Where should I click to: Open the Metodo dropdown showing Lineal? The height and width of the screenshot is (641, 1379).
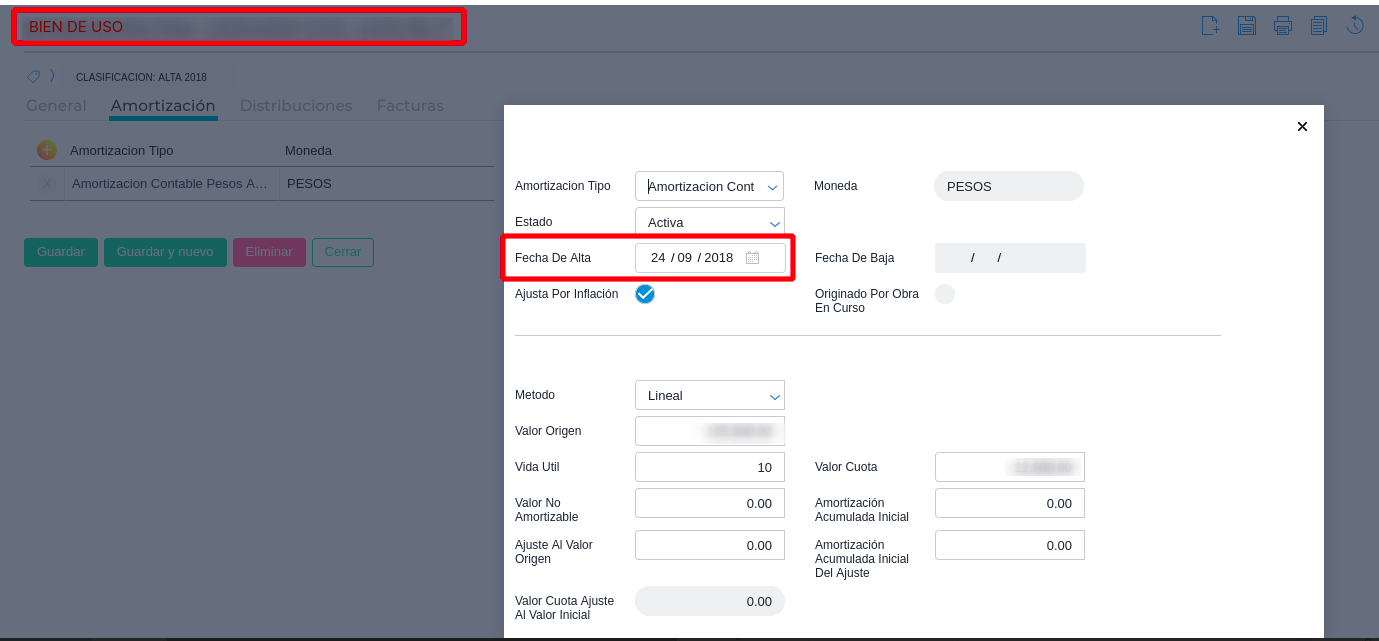[709, 396]
